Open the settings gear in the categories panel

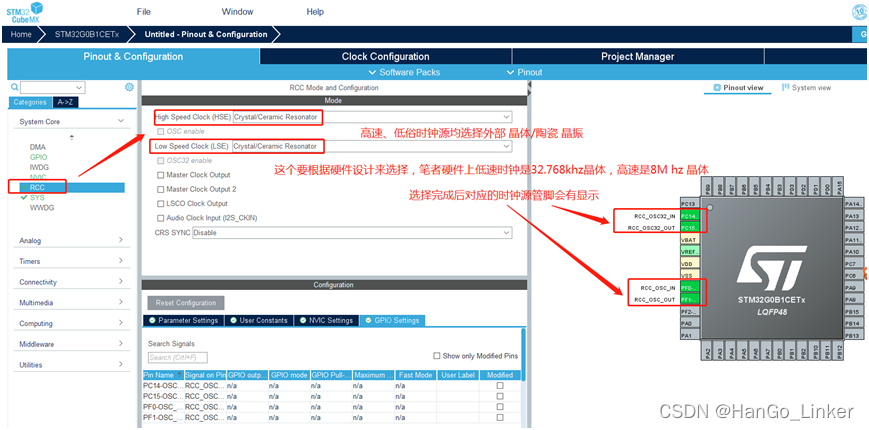click(129, 87)
